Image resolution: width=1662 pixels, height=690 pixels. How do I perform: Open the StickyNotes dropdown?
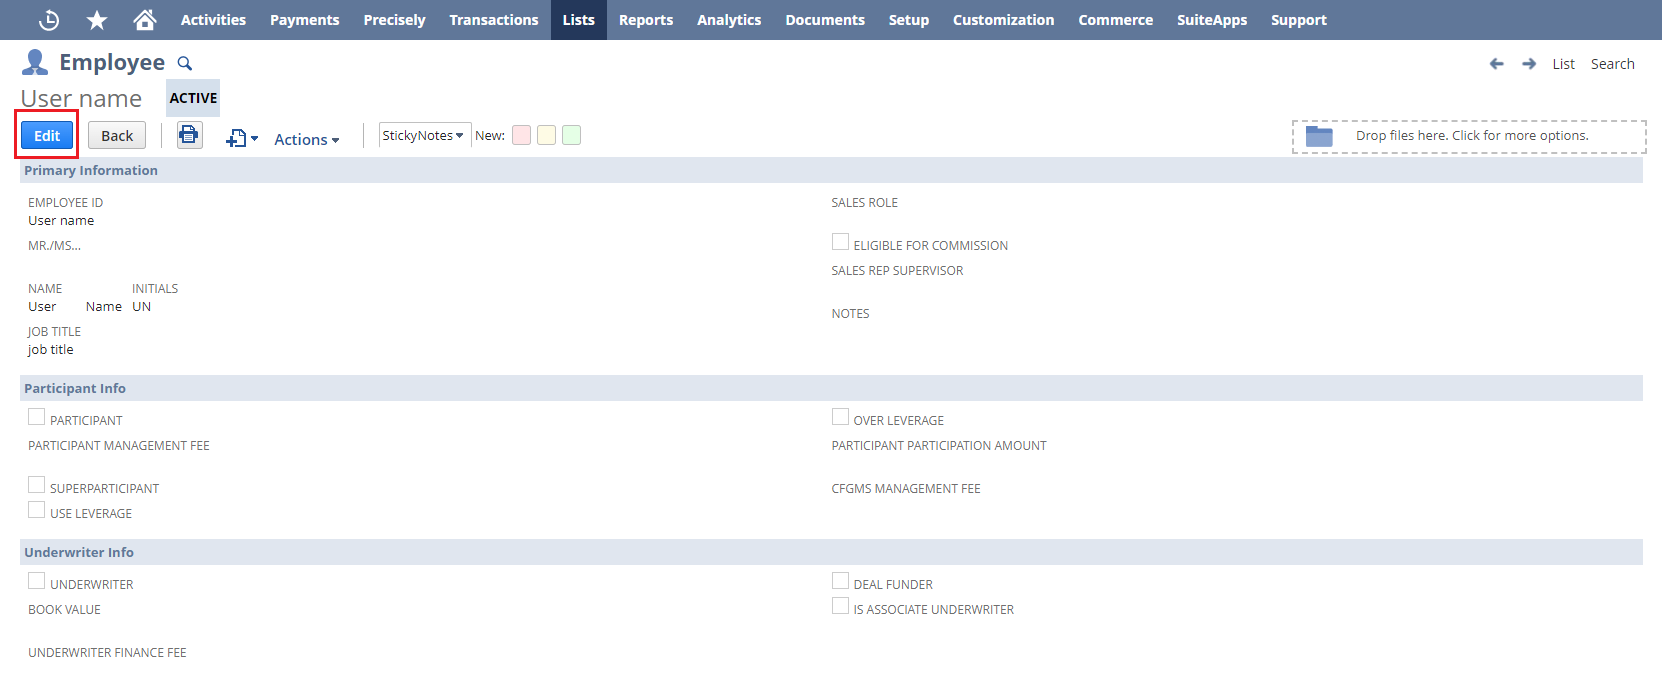click(423, 136)
